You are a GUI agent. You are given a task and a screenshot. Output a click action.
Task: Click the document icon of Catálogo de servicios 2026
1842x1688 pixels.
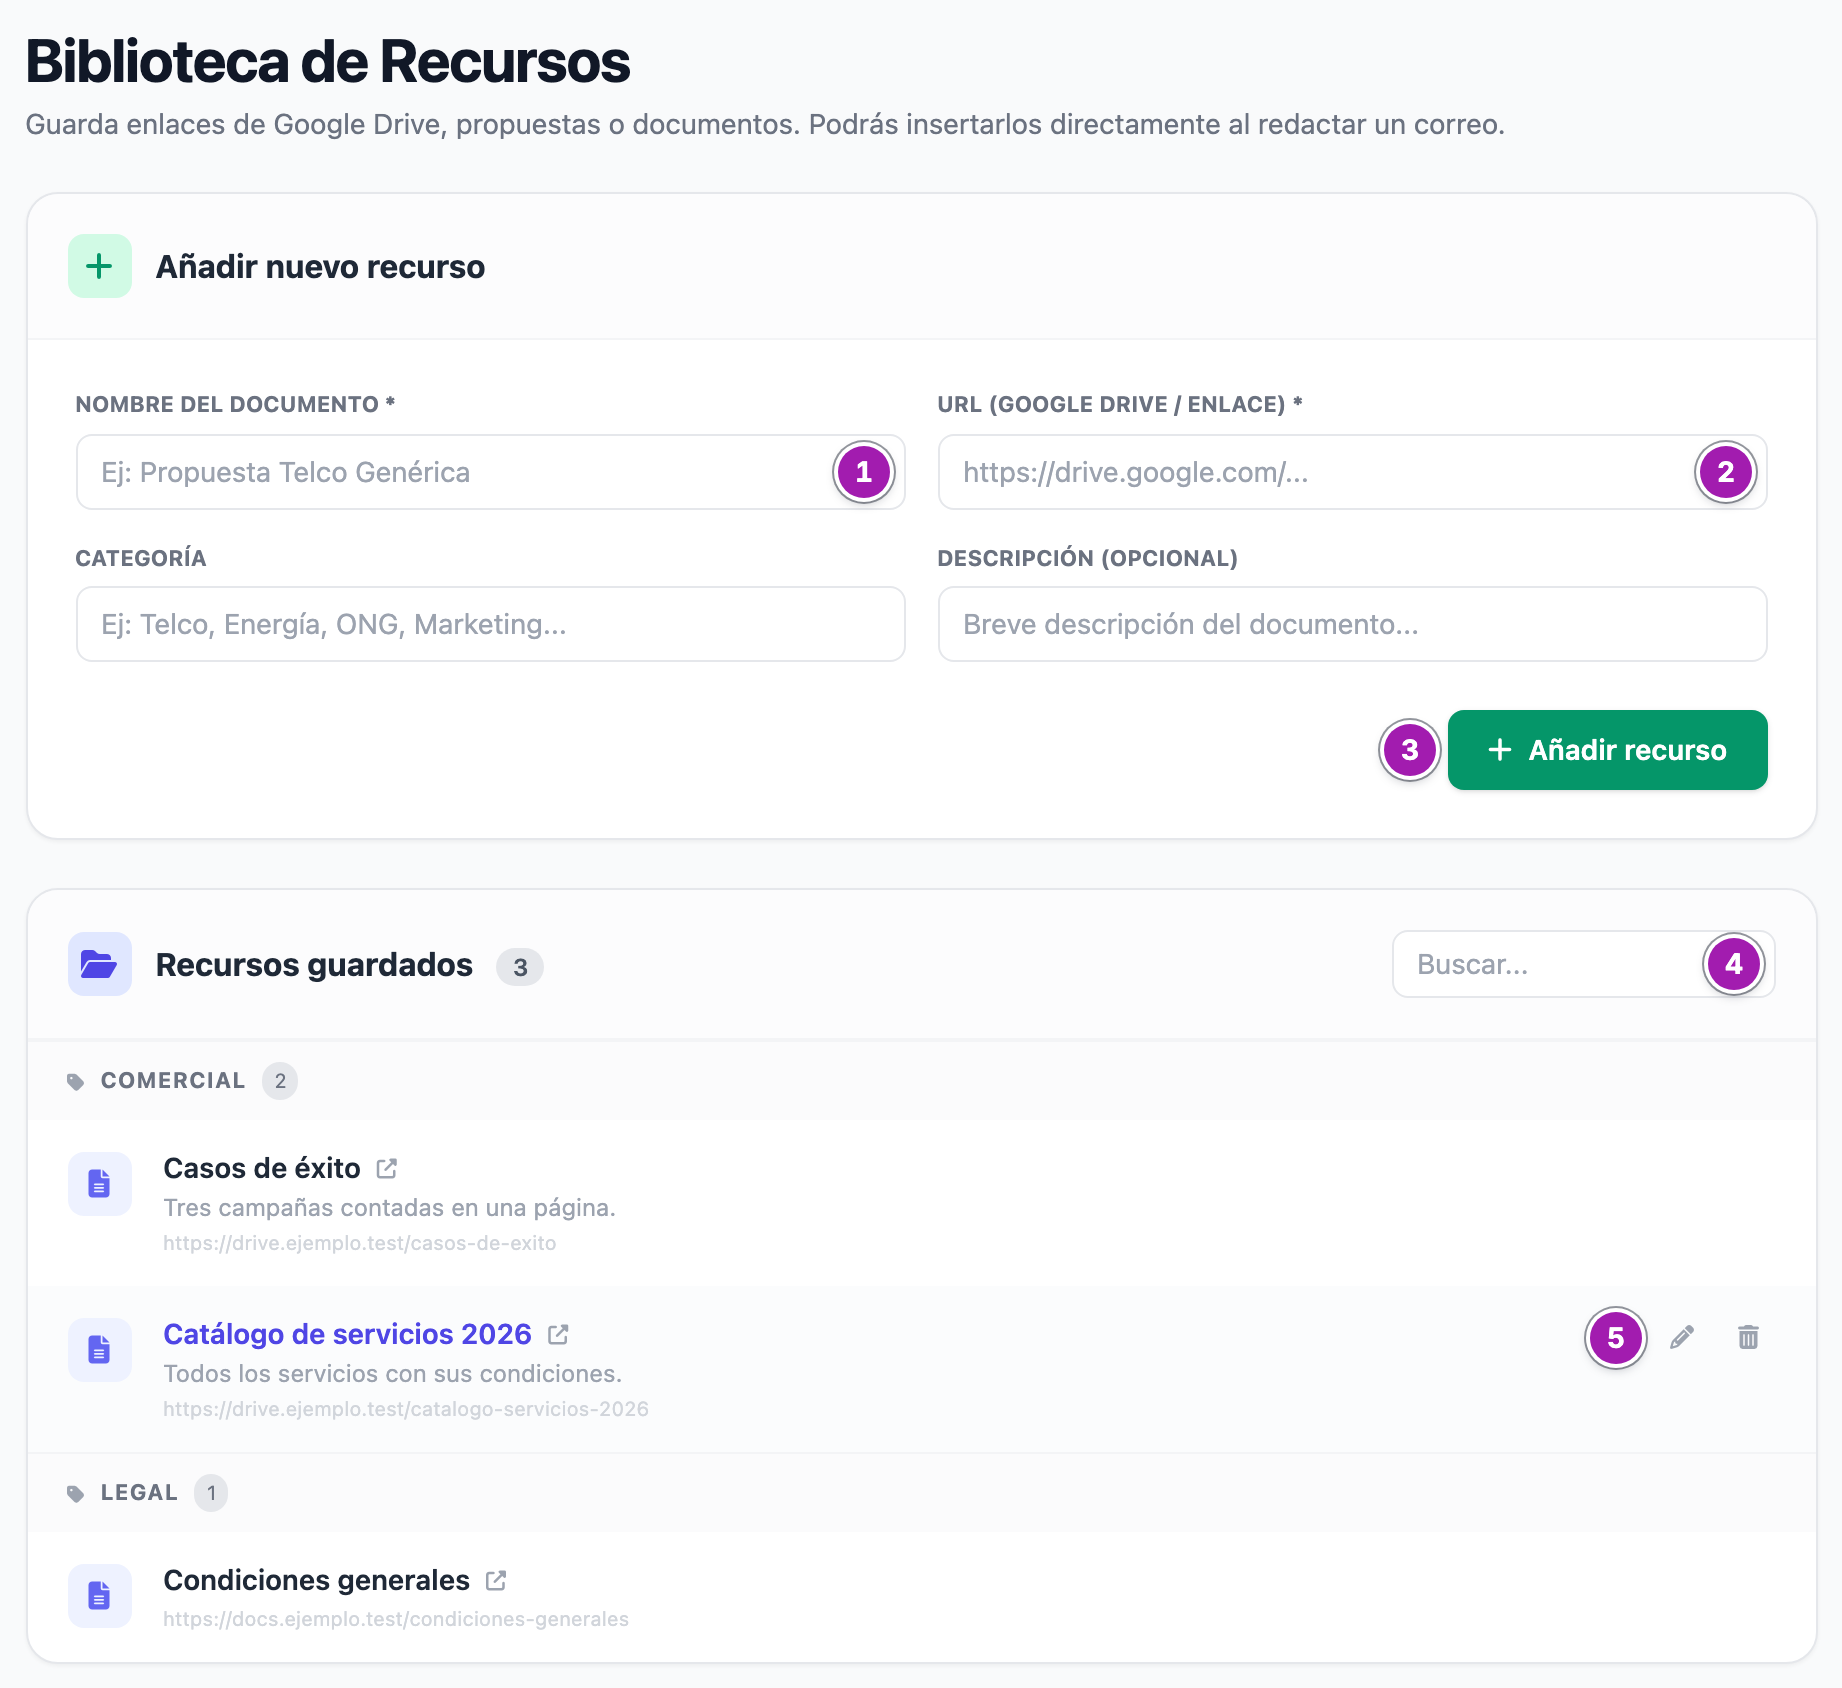coord(100,1350)
